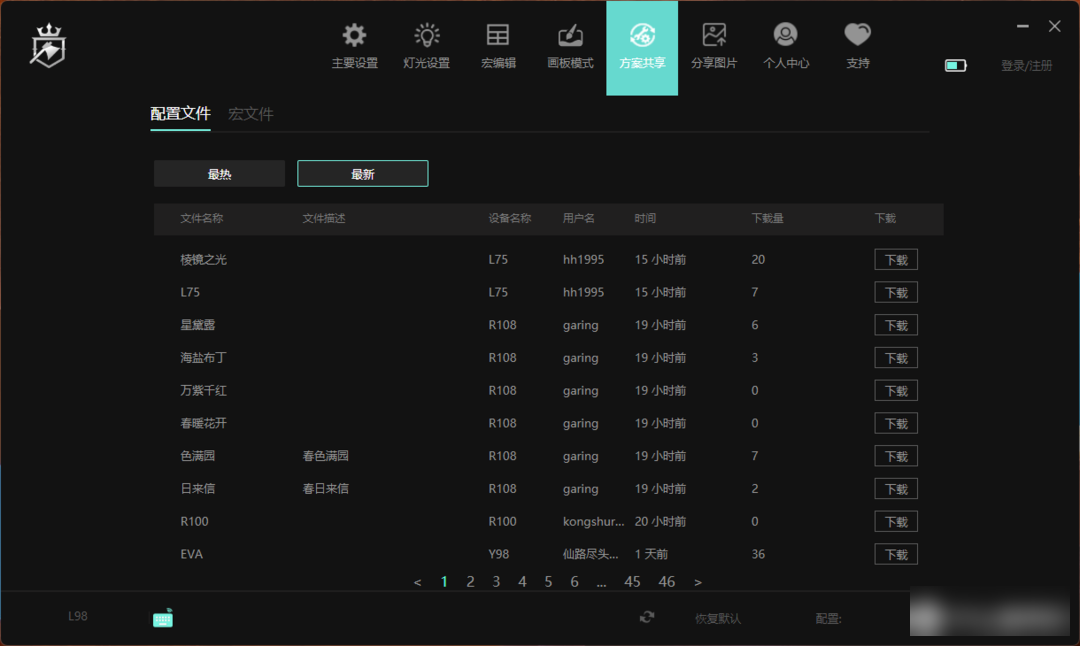Image resolution: width=1080 pixels, height=646 pixels.
Task: Click the 文件名称 column header
Action: click(202, 218)
